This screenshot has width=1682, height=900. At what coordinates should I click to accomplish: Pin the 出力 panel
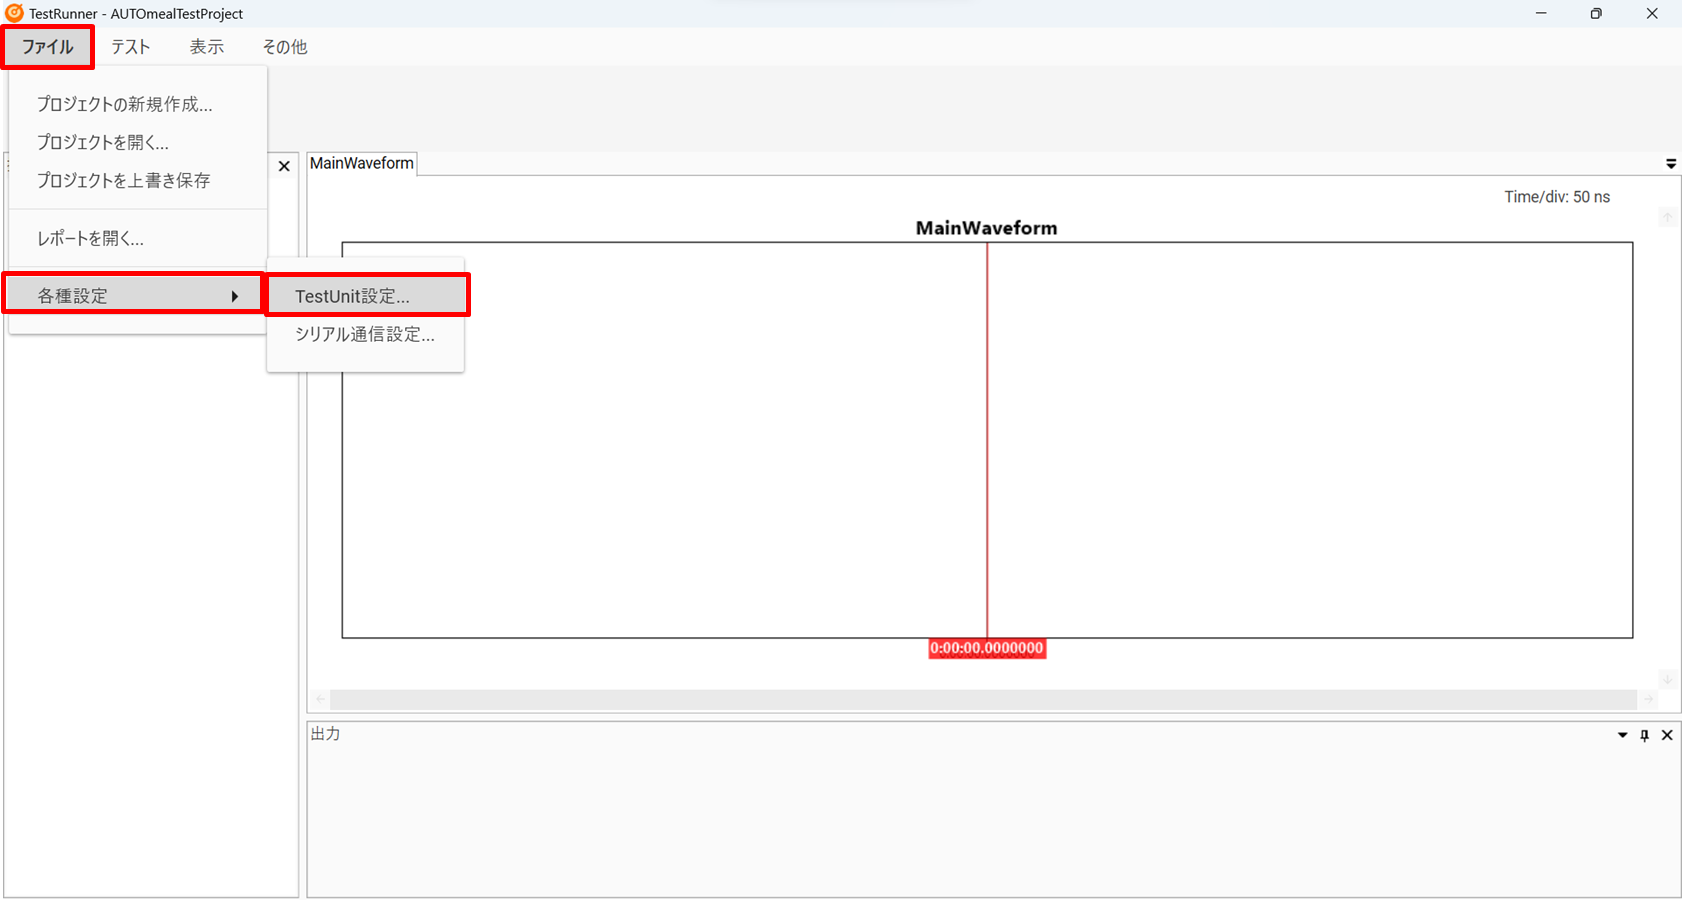click(x=1645, y=735)
